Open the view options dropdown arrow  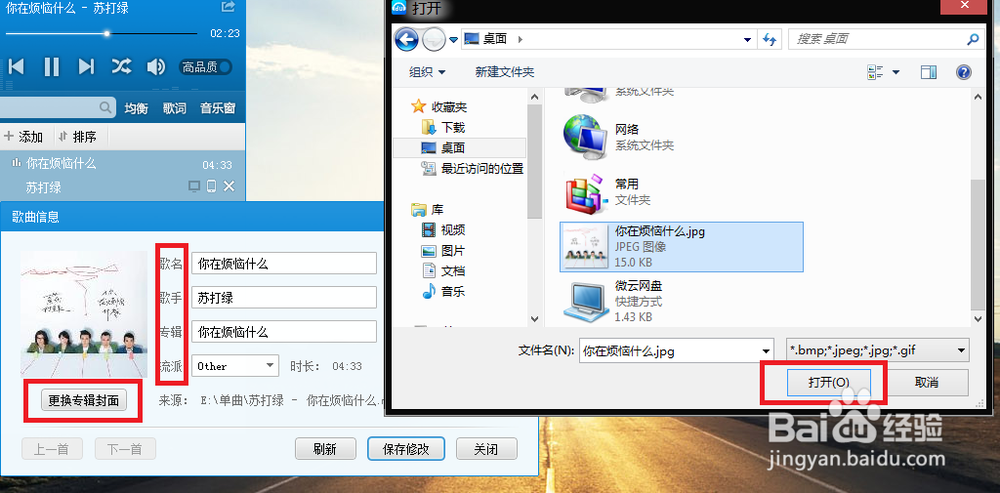click(895, 72)
